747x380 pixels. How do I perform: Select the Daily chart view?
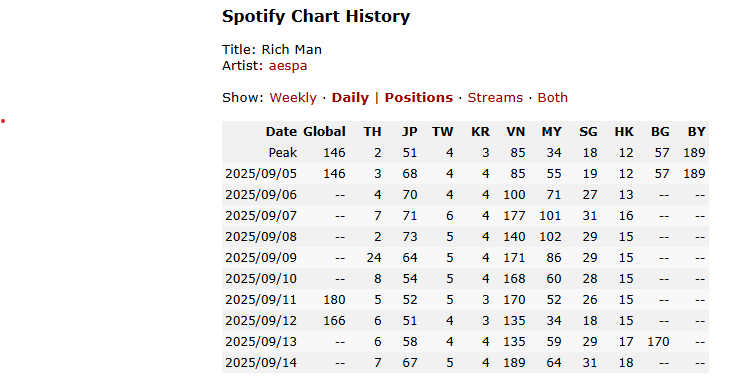pos(350,98)
